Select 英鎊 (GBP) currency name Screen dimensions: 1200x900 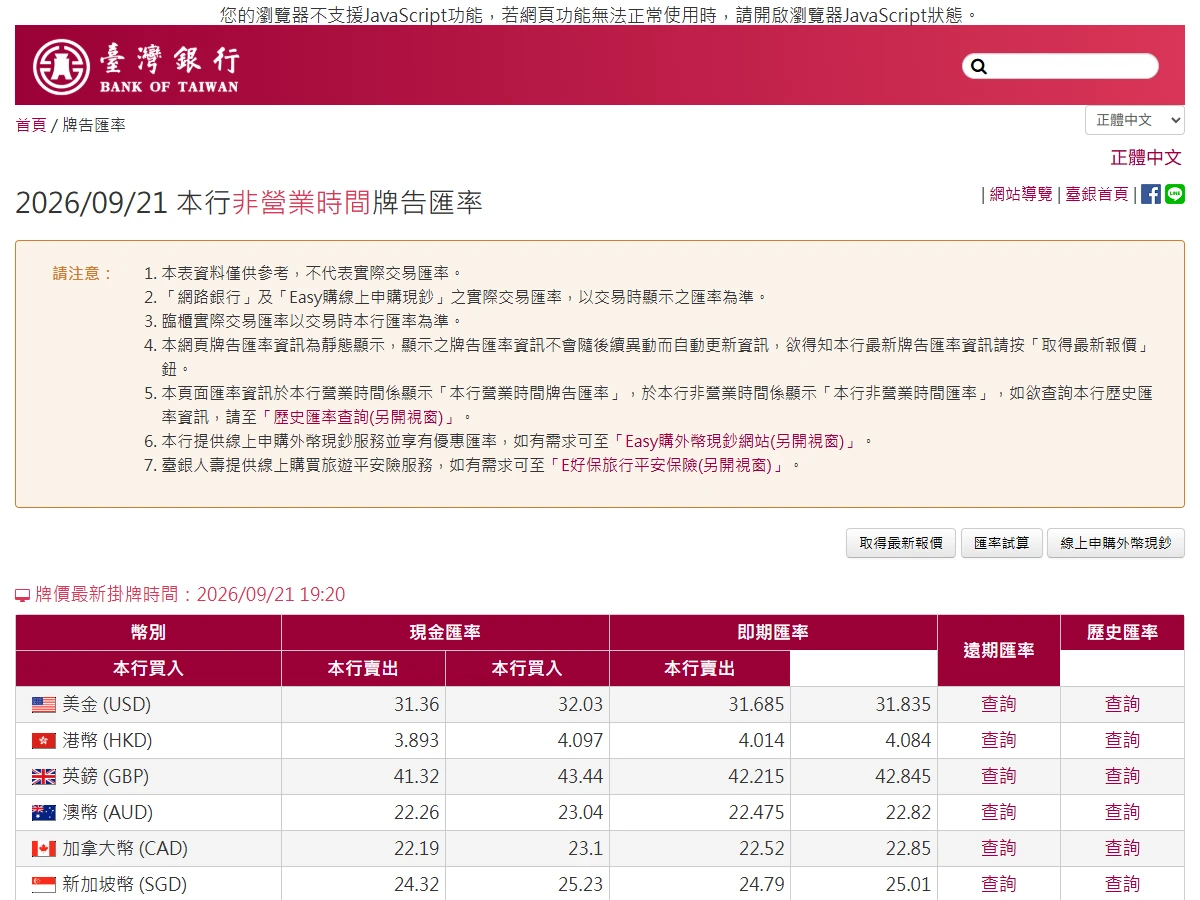[106, 776]
